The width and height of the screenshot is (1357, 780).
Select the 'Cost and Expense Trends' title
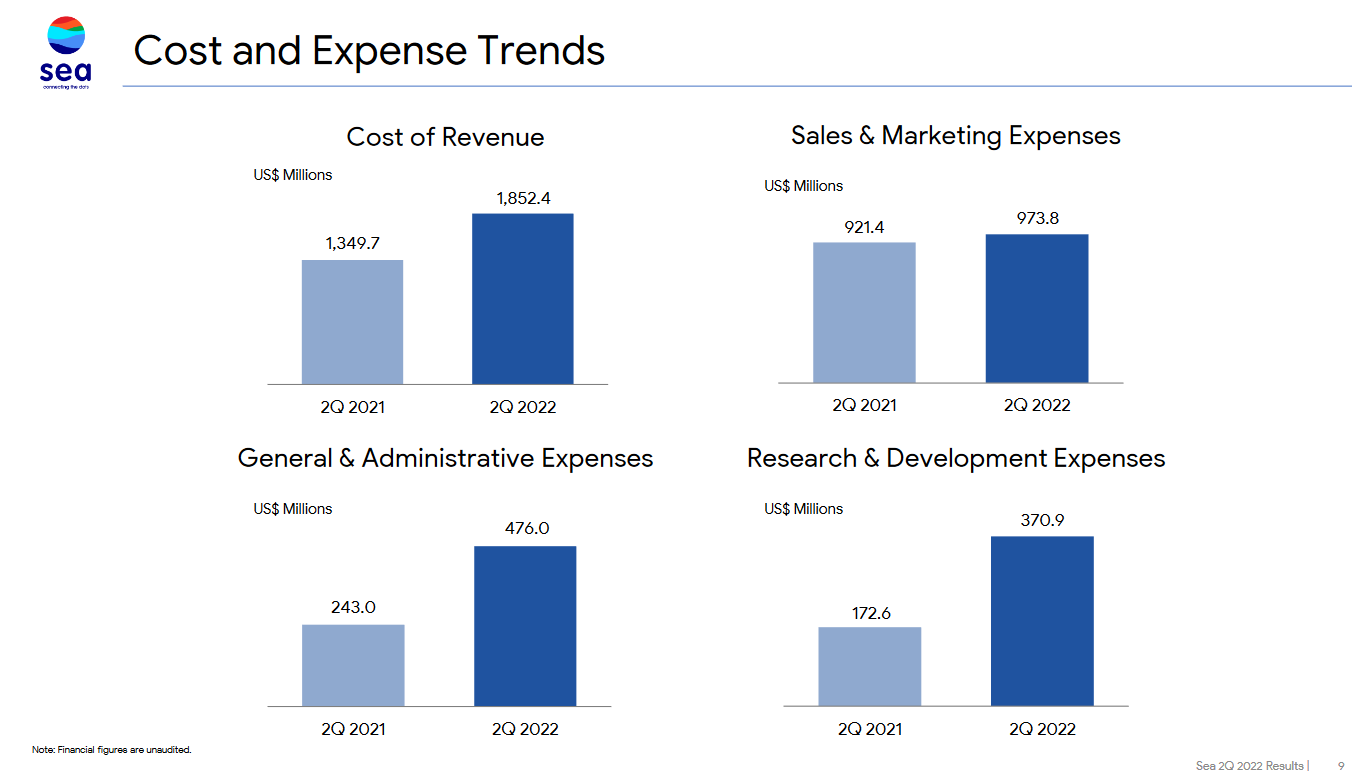pos(369,50)
